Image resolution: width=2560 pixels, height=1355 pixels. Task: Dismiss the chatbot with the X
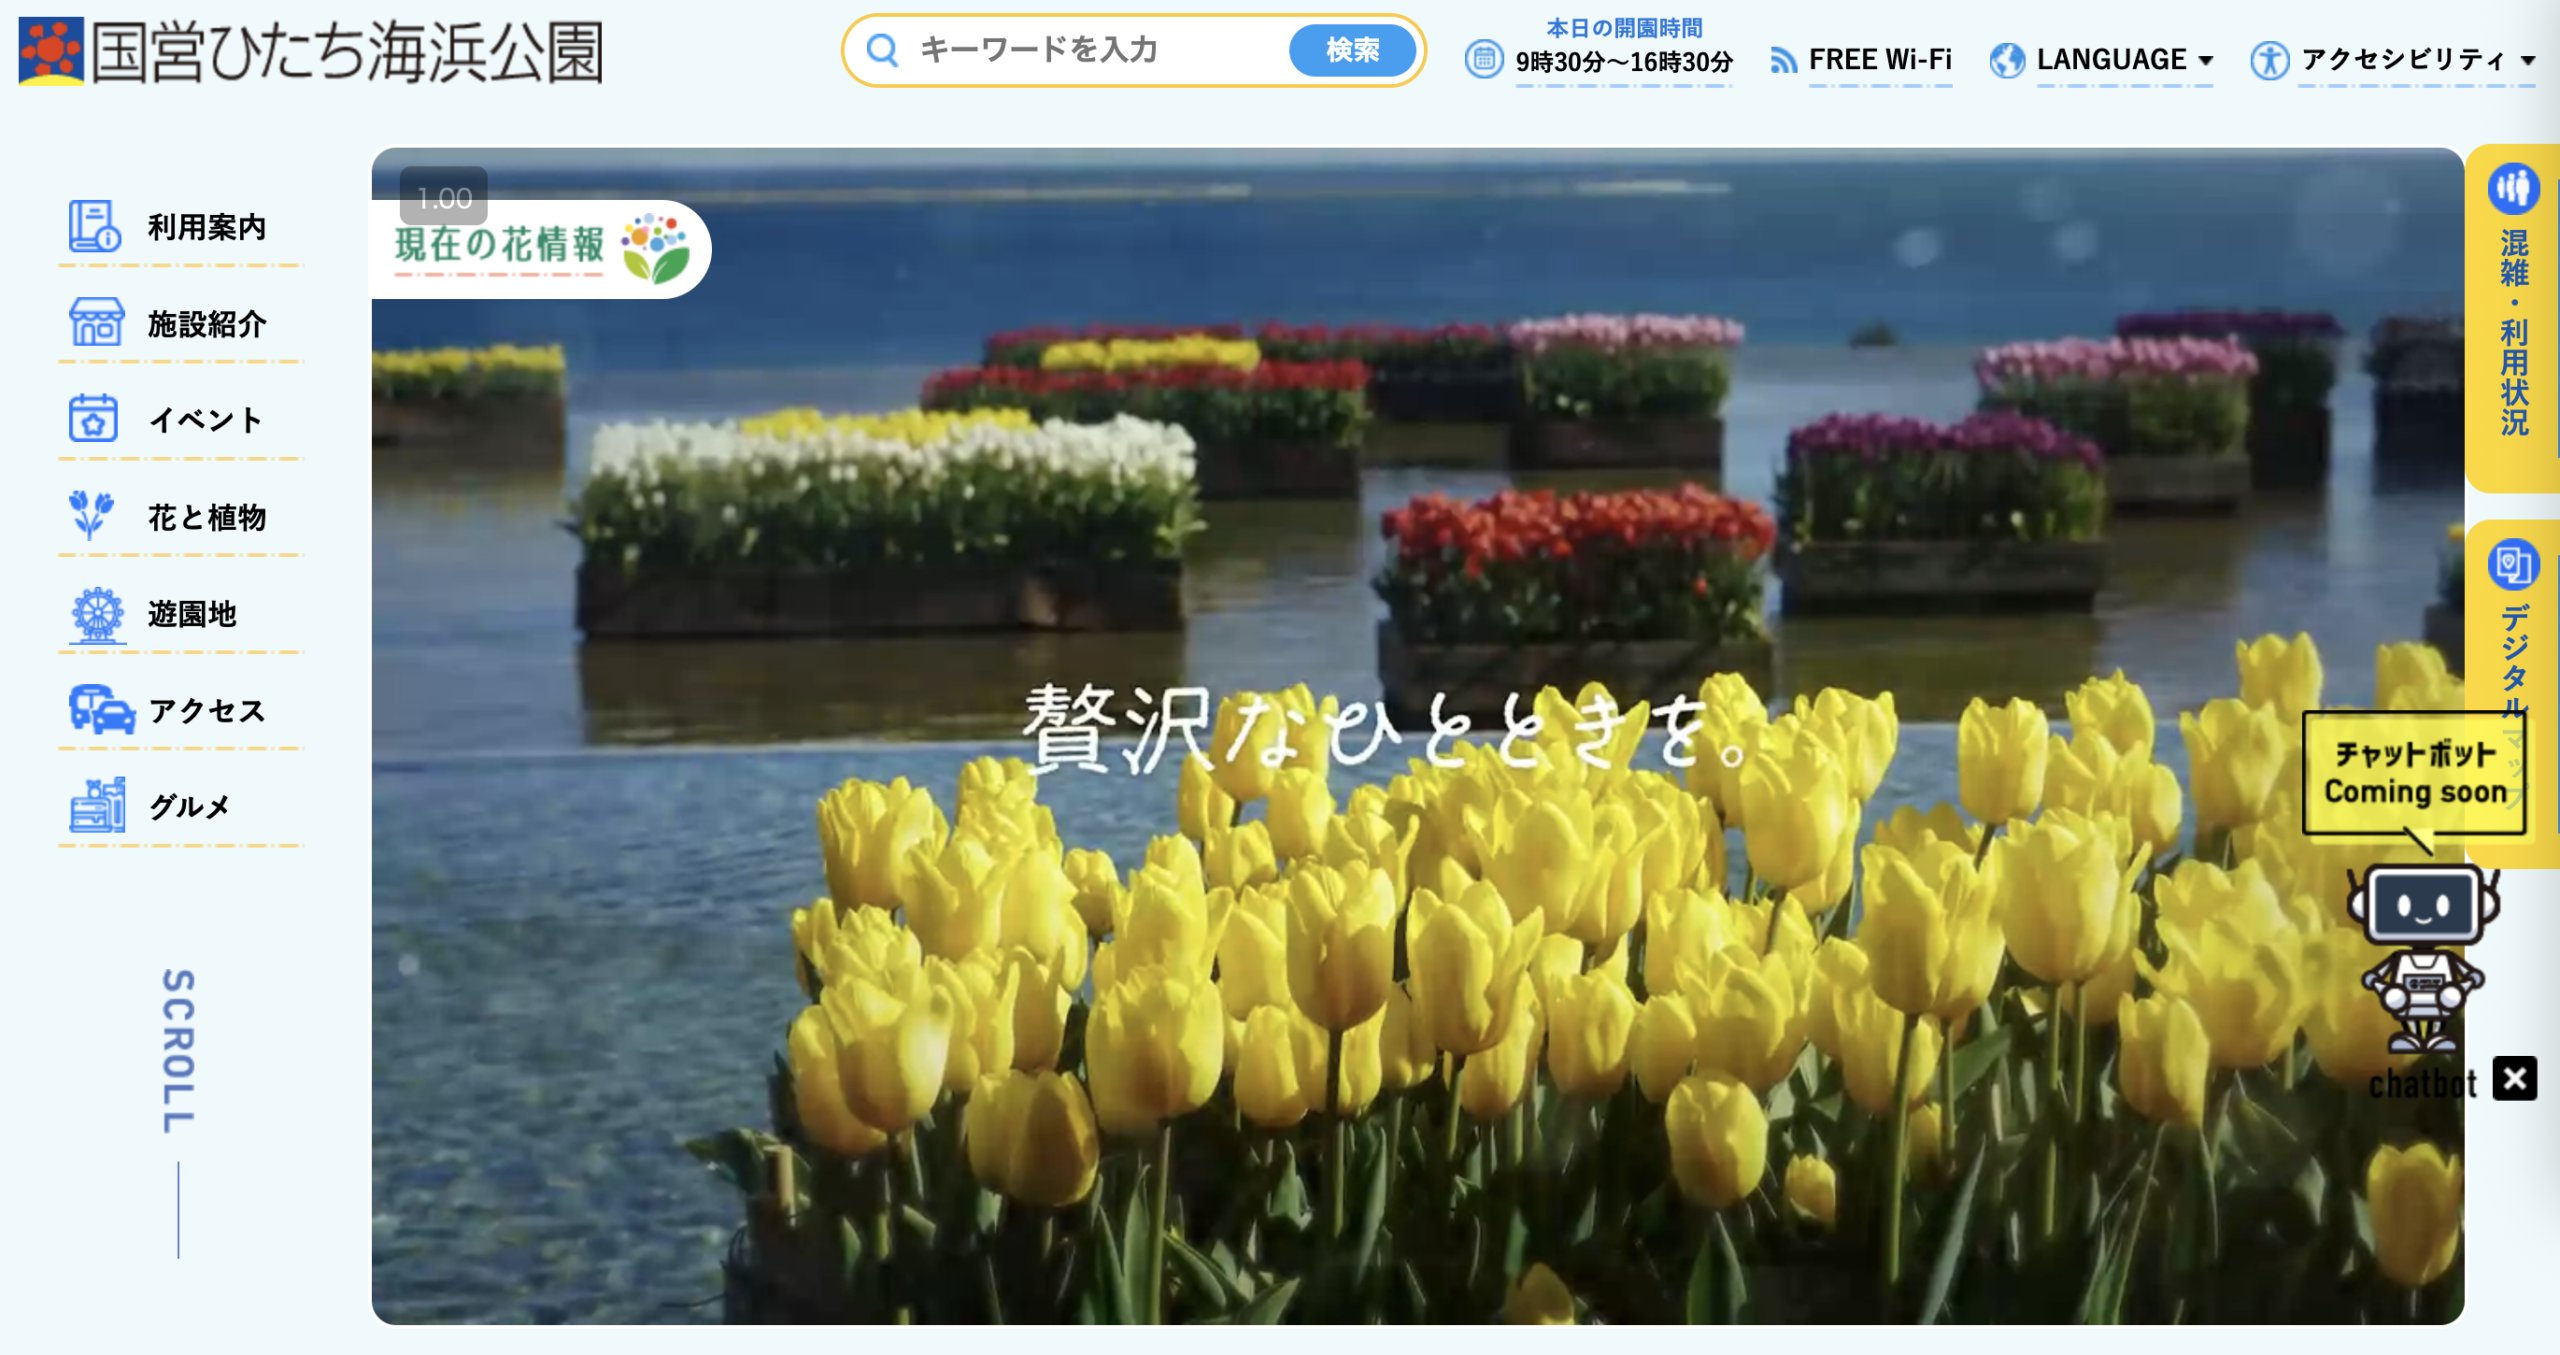tap(2516, 1080)
